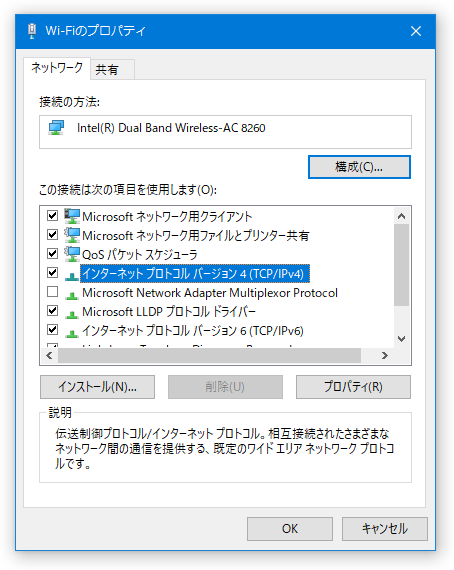Switch to the 共有 tab
454x570 pixels.
click(107, 69)
